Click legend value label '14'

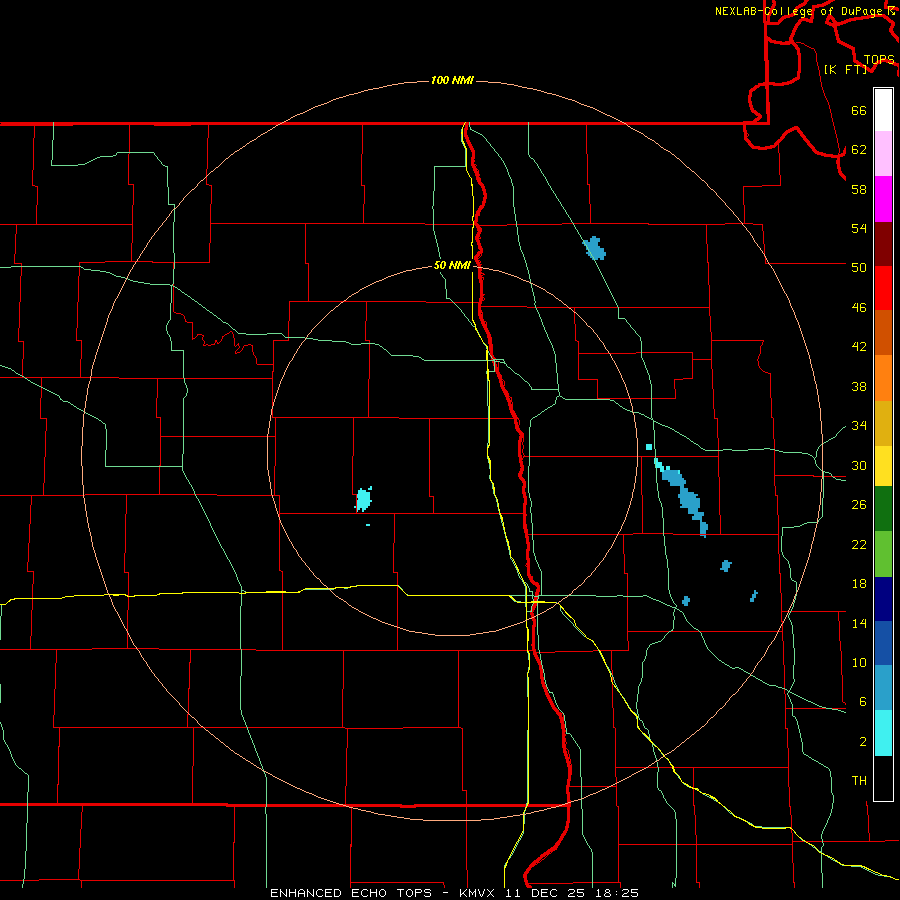pyautogui.click(x=859, y=623)
